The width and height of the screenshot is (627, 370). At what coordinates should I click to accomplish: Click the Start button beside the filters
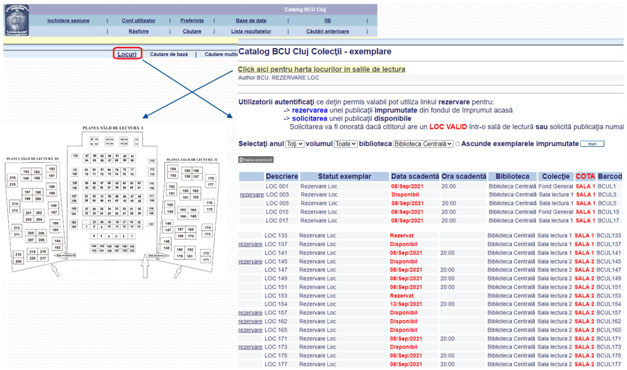point(592,144)
